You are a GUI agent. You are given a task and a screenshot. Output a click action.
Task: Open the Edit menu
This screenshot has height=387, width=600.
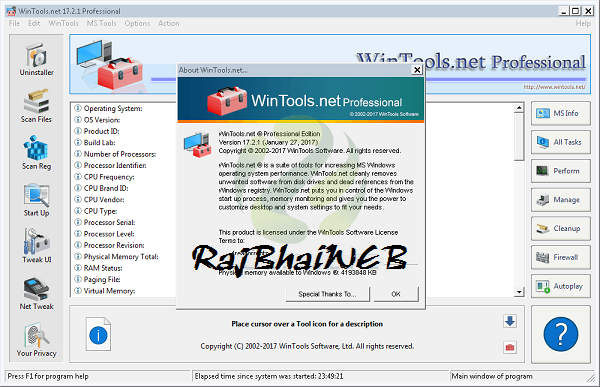[x=34, y=23]
